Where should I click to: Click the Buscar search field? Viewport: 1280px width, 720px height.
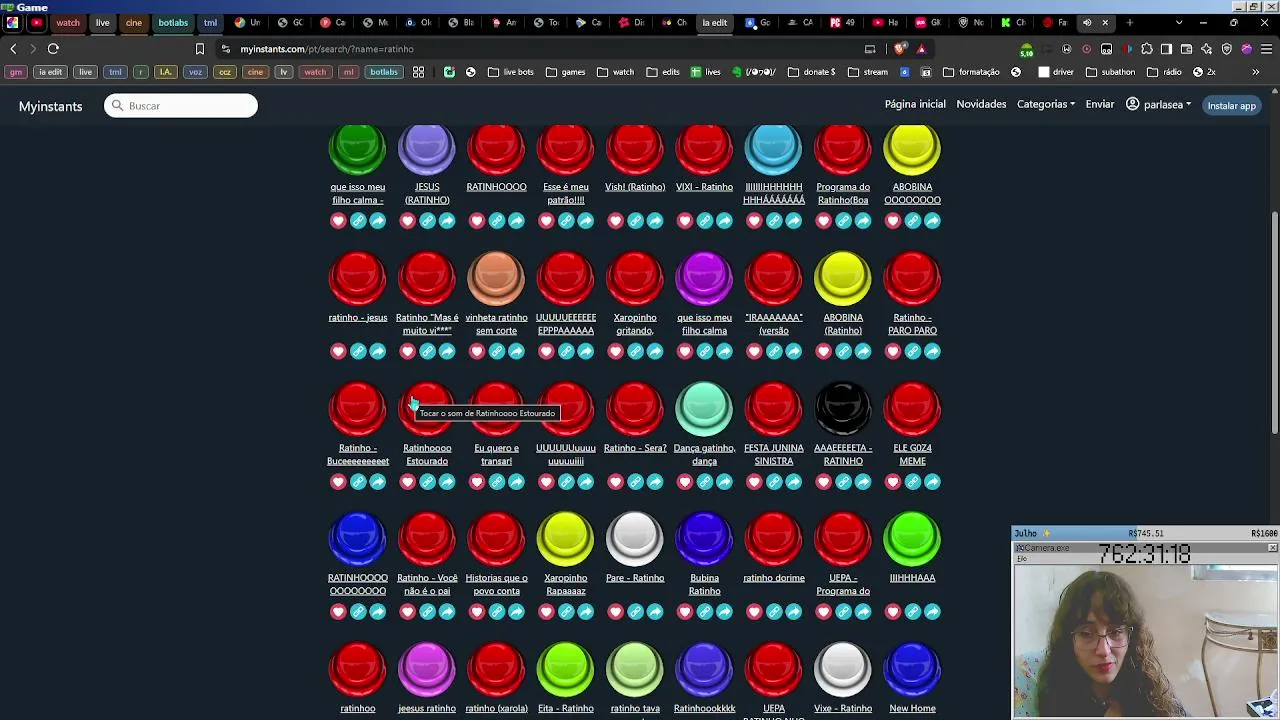[x=181, y=105]
